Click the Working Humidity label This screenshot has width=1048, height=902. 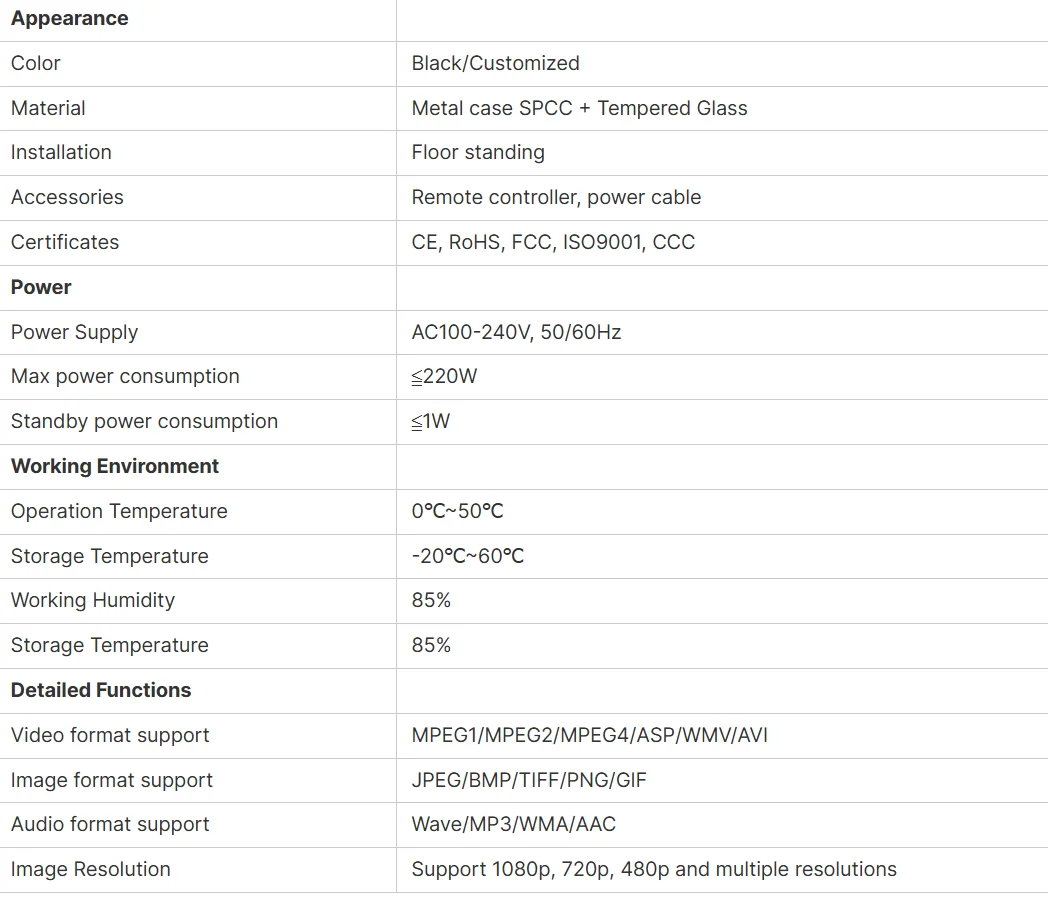click(x=93, y=600)
